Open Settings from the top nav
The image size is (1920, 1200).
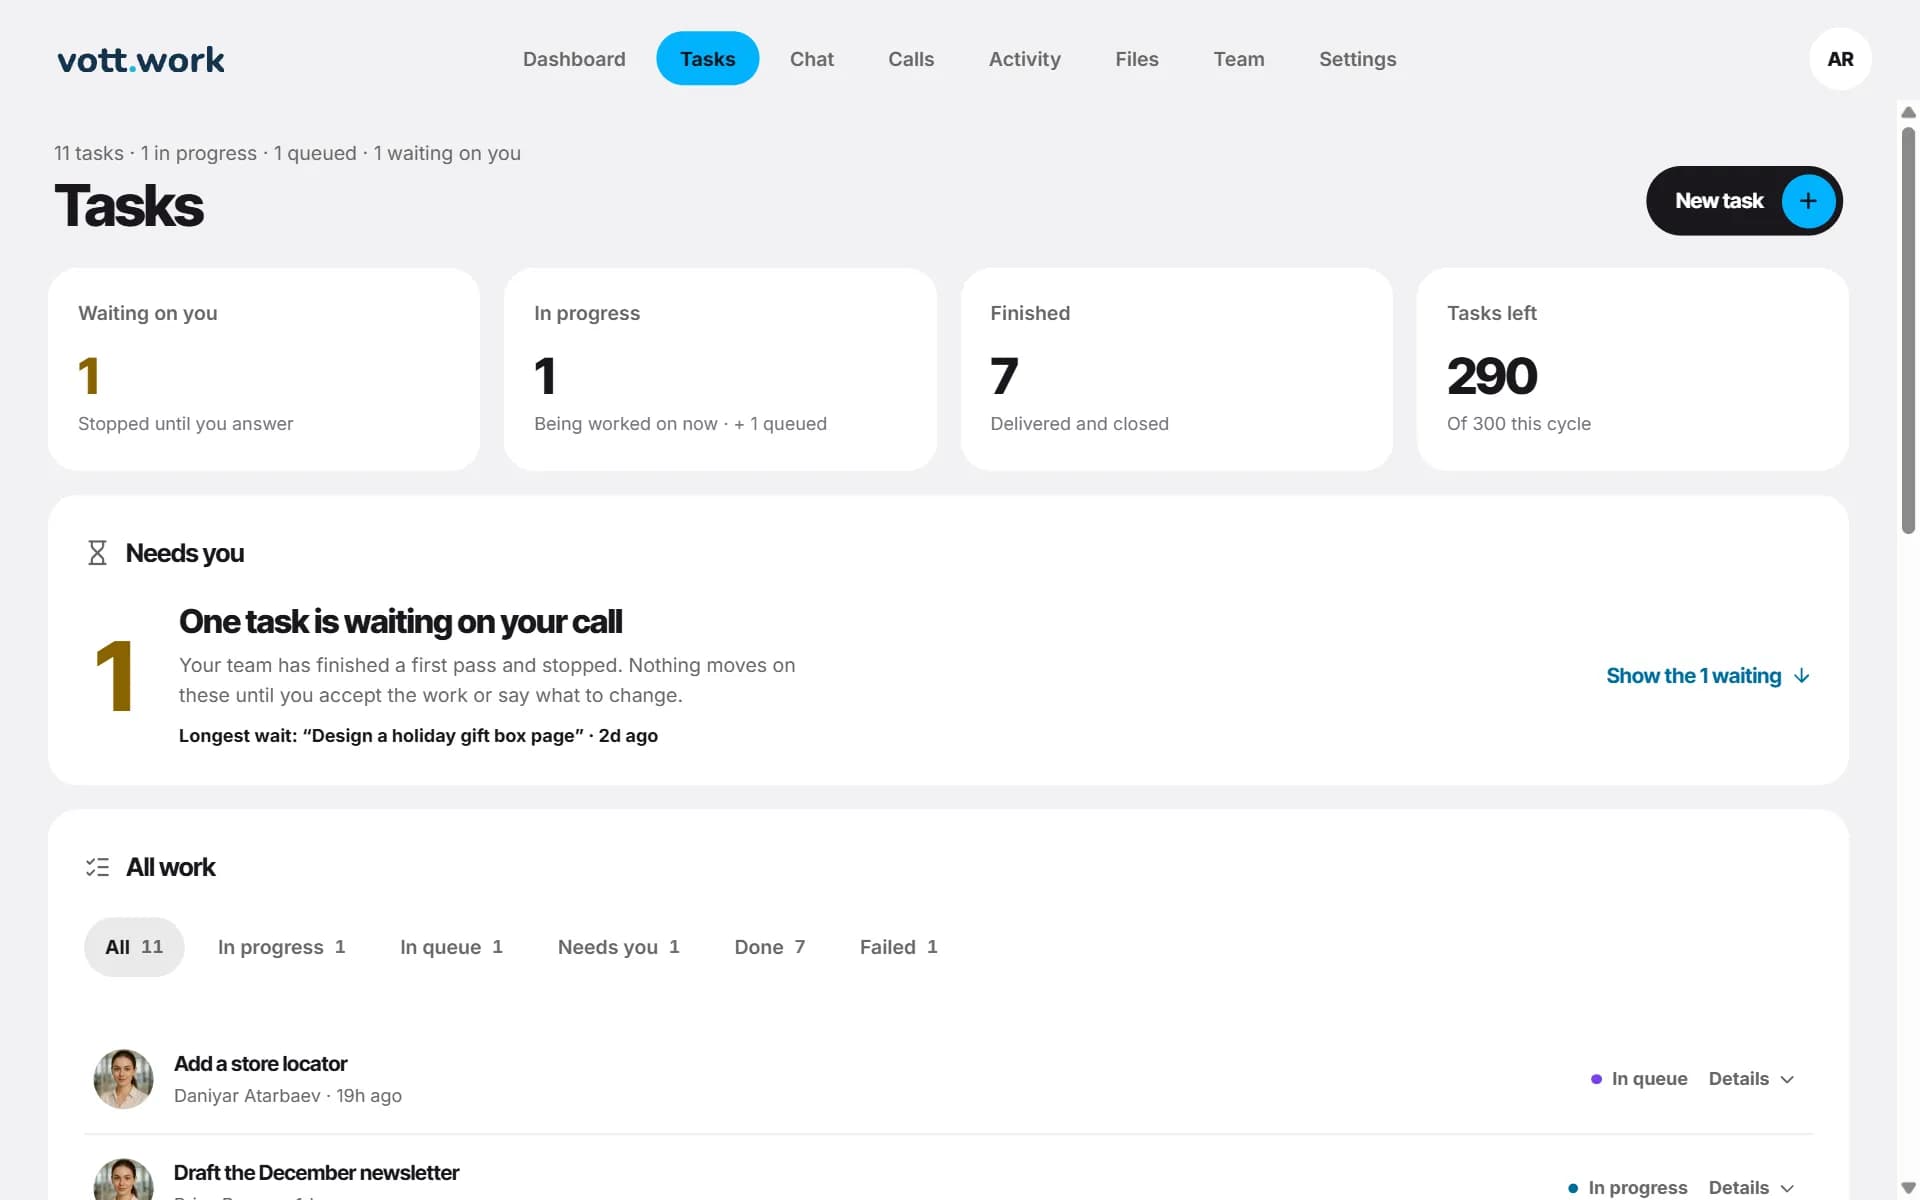click(1357, 59)
